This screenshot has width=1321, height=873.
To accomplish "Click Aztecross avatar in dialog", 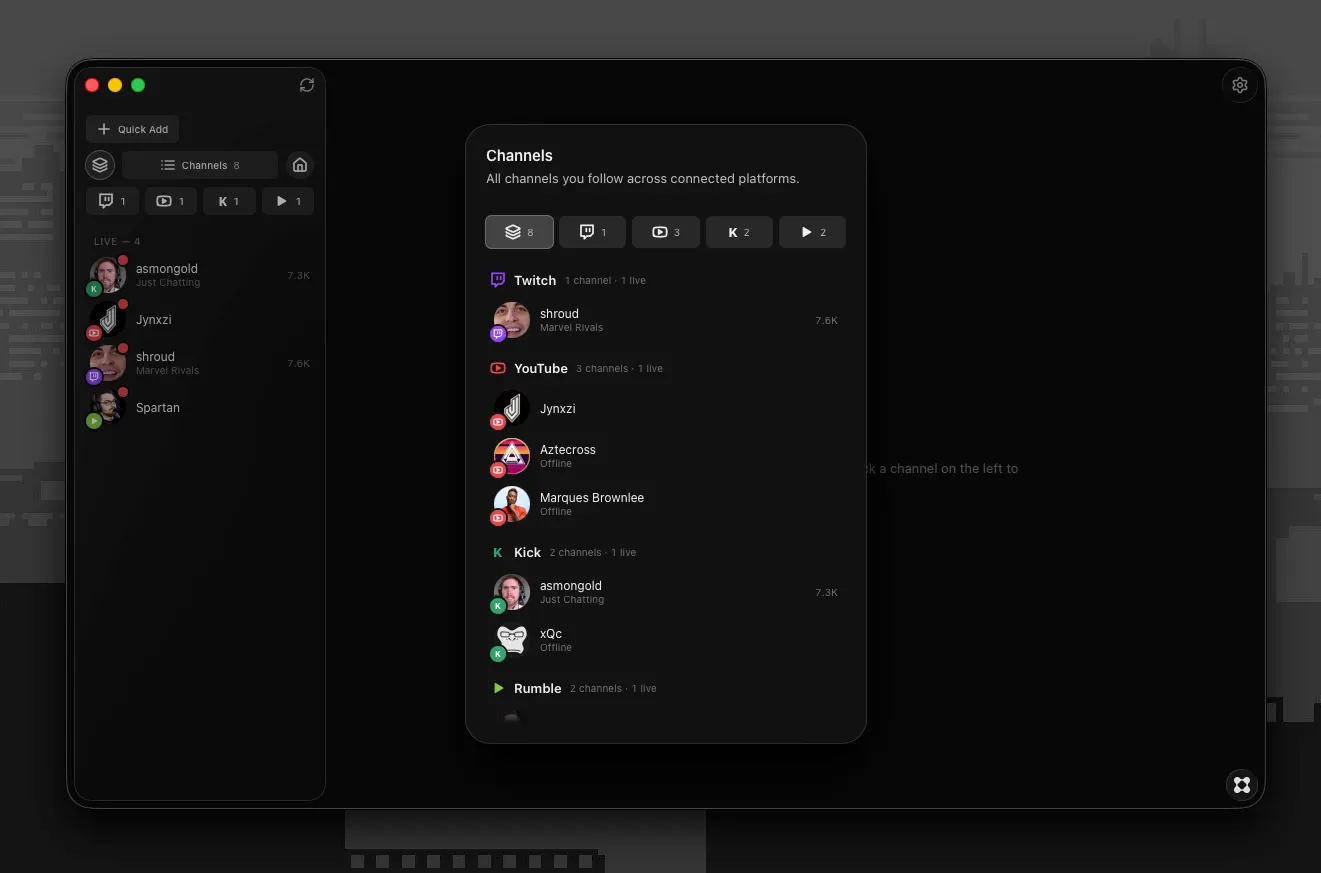I will click(511, 456).
